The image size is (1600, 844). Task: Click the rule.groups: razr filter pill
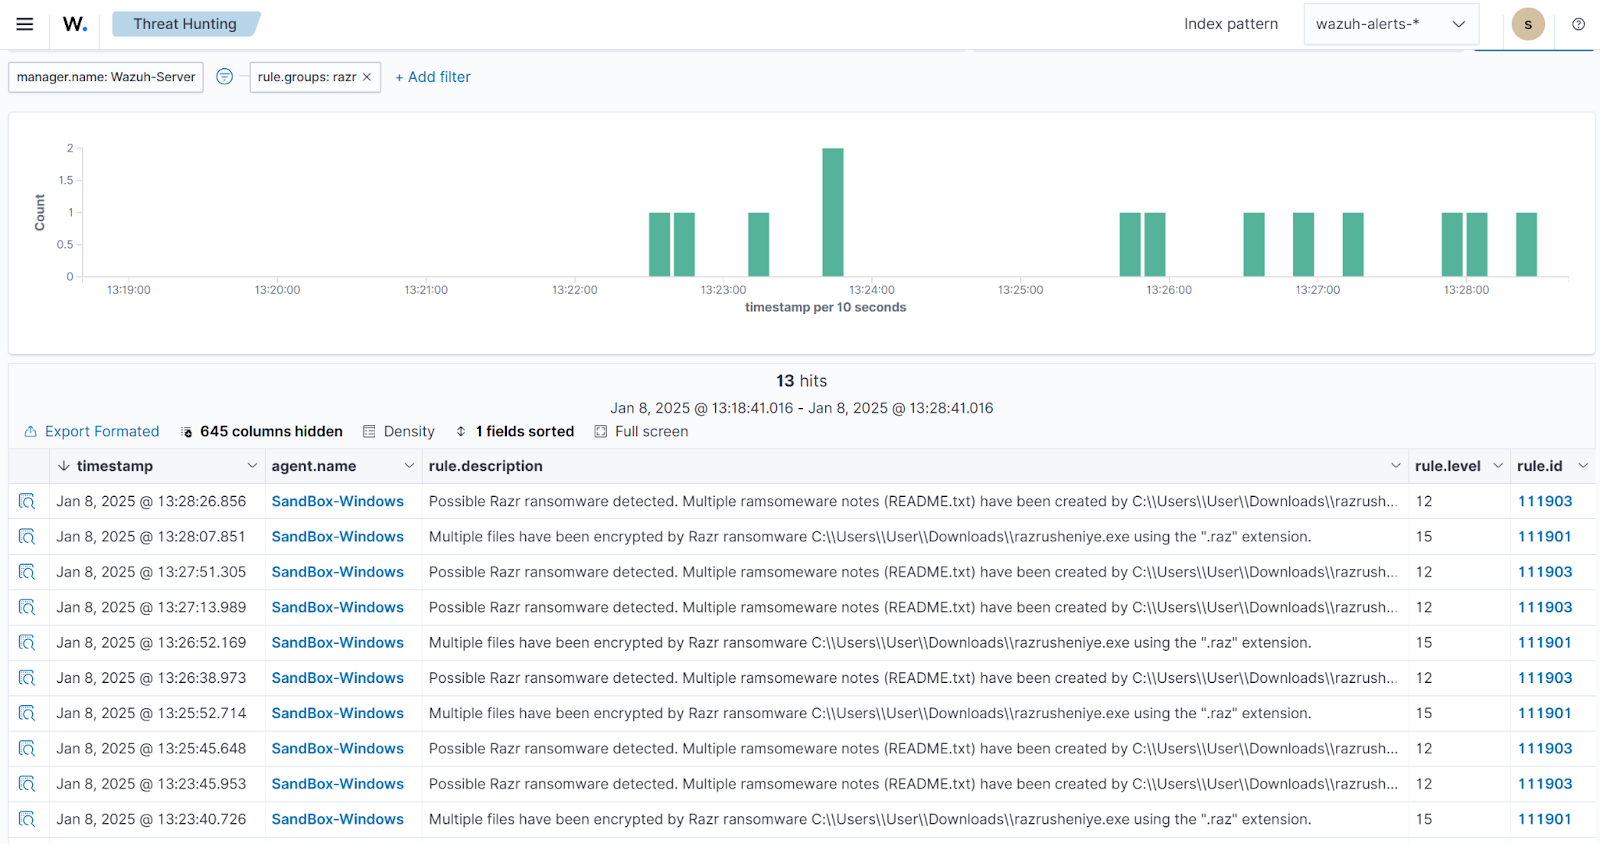pos(306,77)
